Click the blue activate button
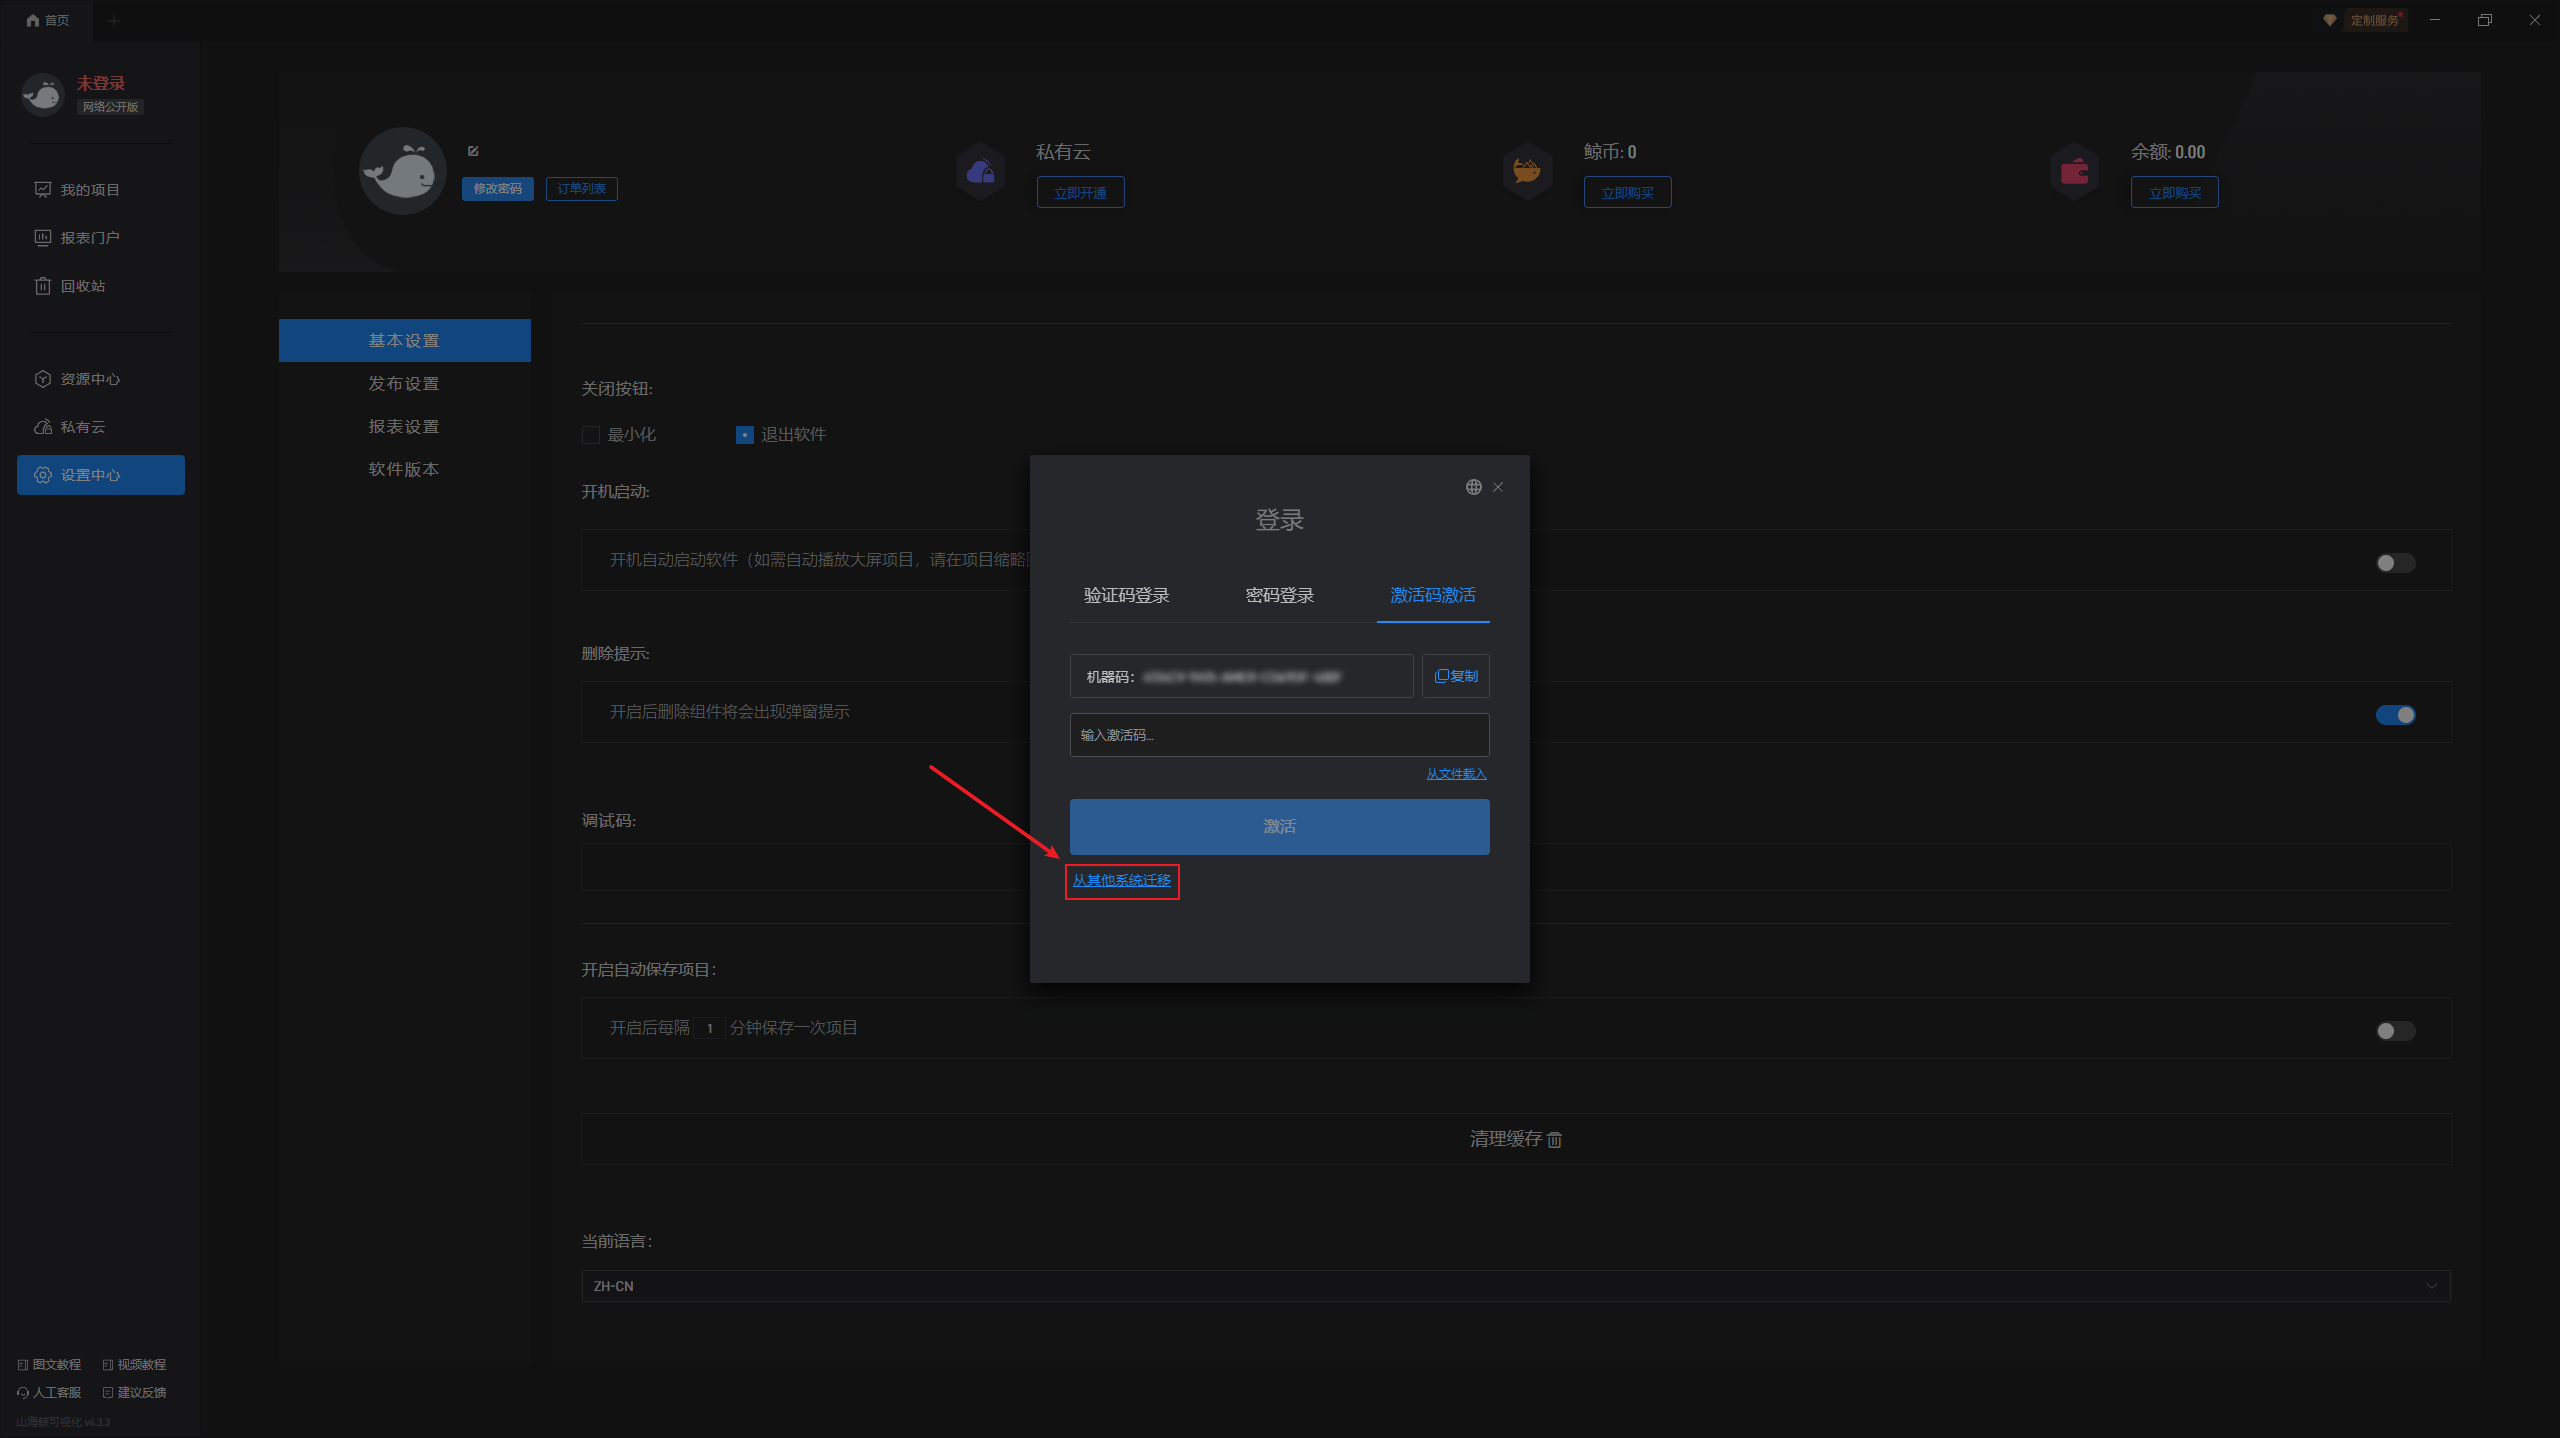Image resolution: width=2560 pixels, height=1438 pixels. pos(1279,827)
